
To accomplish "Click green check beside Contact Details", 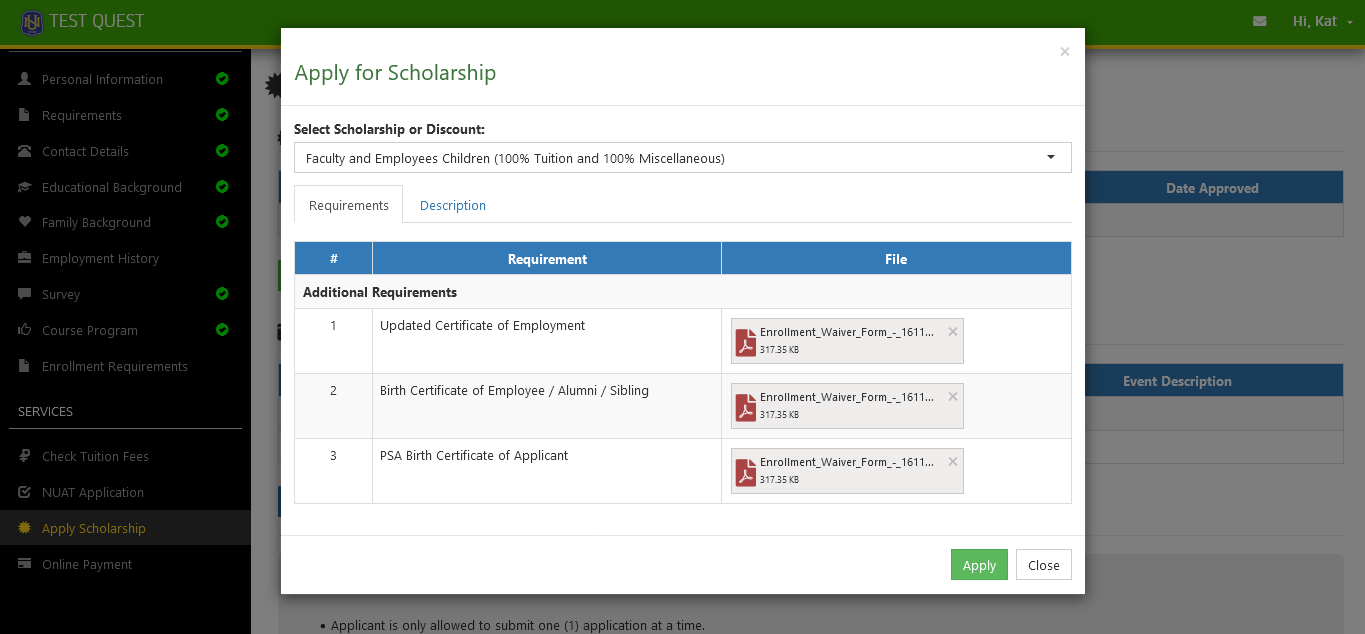I will point(222,151).
